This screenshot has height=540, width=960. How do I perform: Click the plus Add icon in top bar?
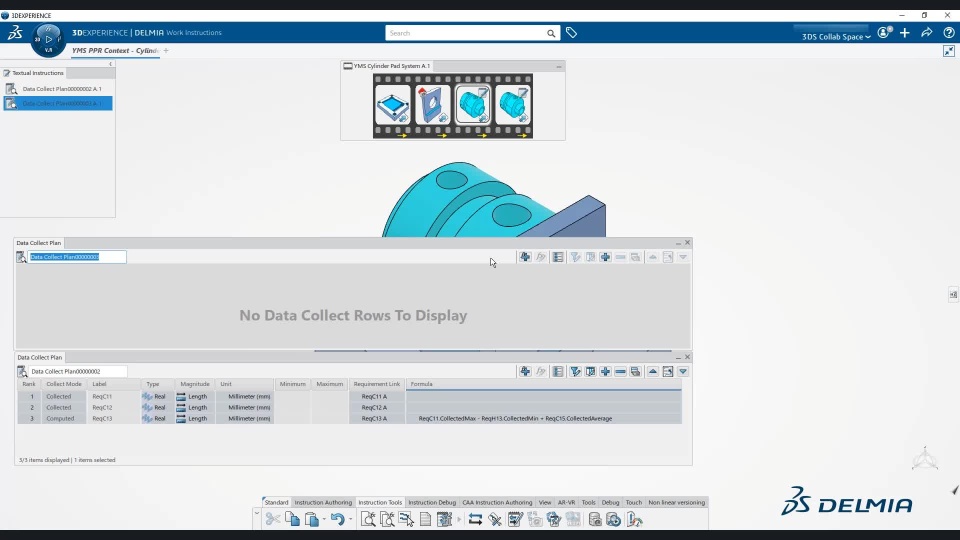tap(905, 32)
